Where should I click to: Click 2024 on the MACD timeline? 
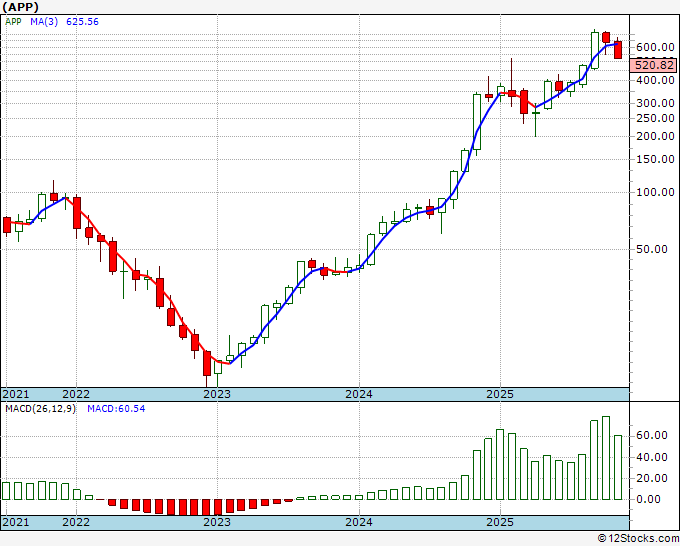pyautogui.click(x=359, y=522)
